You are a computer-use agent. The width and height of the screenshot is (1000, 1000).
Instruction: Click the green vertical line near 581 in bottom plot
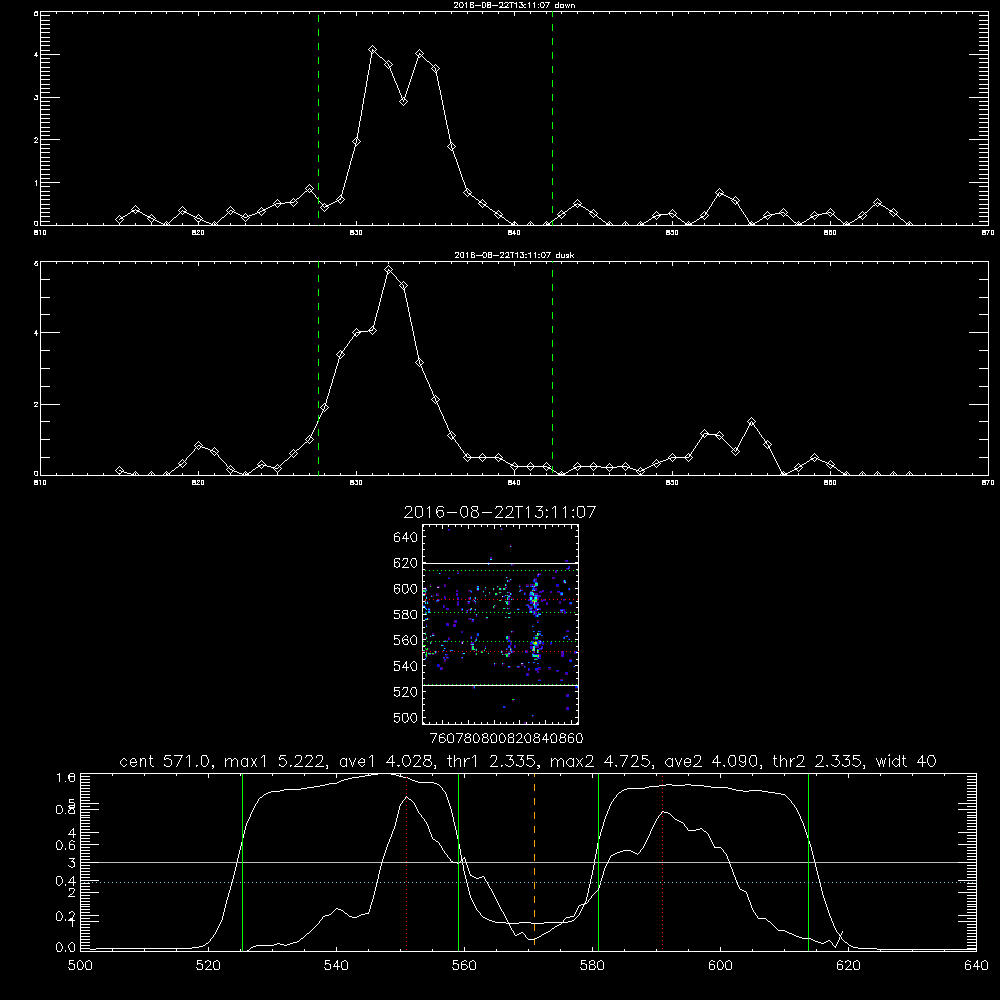[x=598, y=861]
